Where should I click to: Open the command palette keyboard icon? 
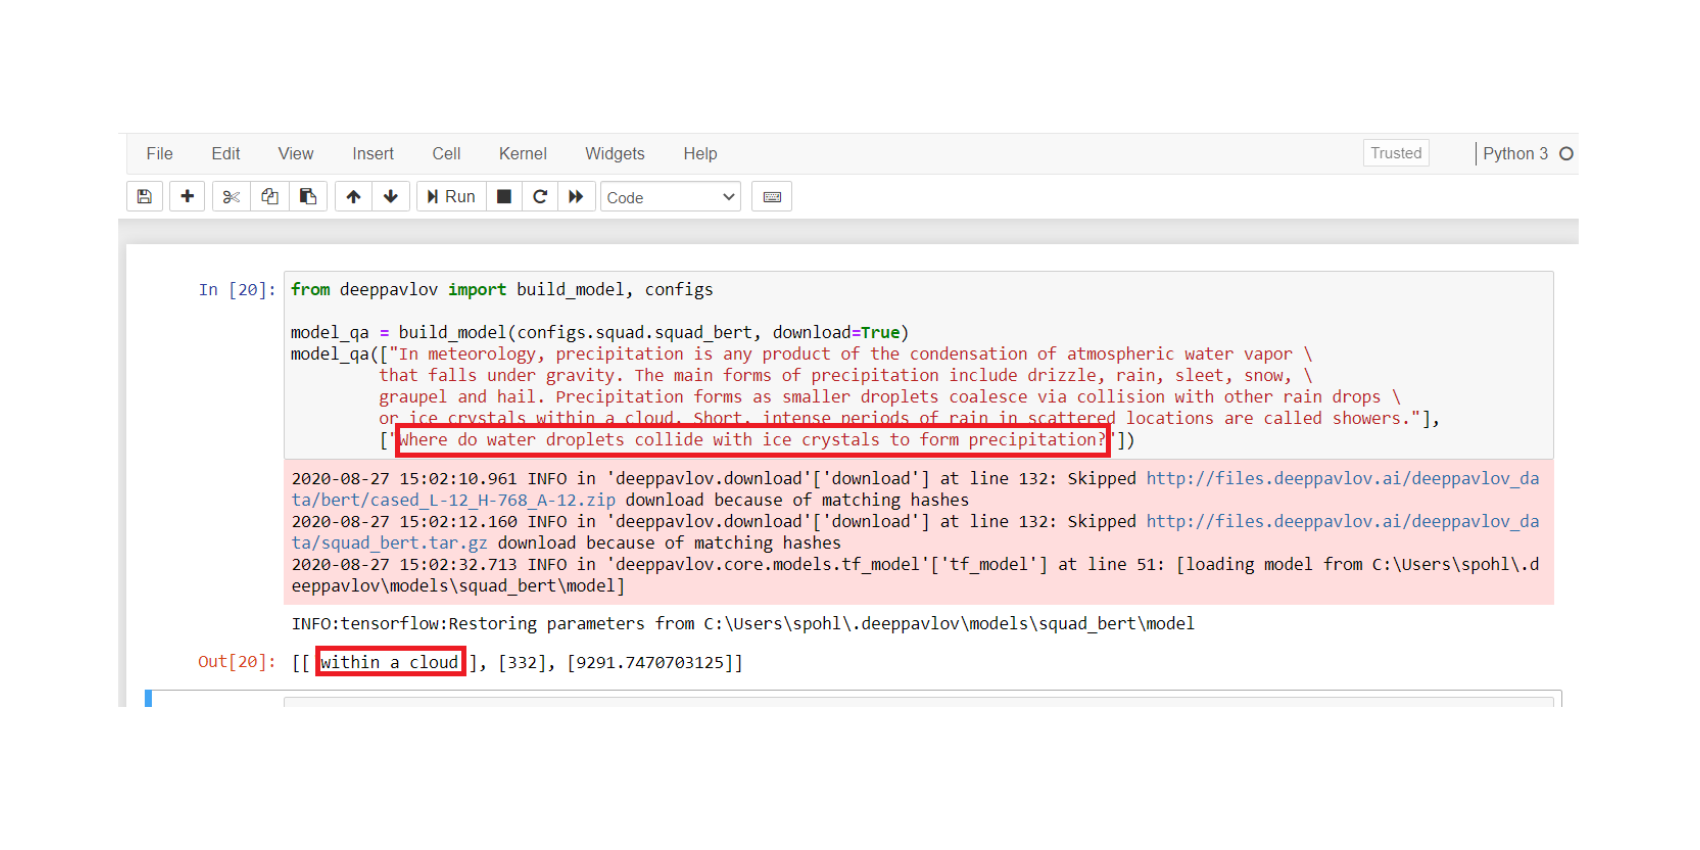[772, 197]
